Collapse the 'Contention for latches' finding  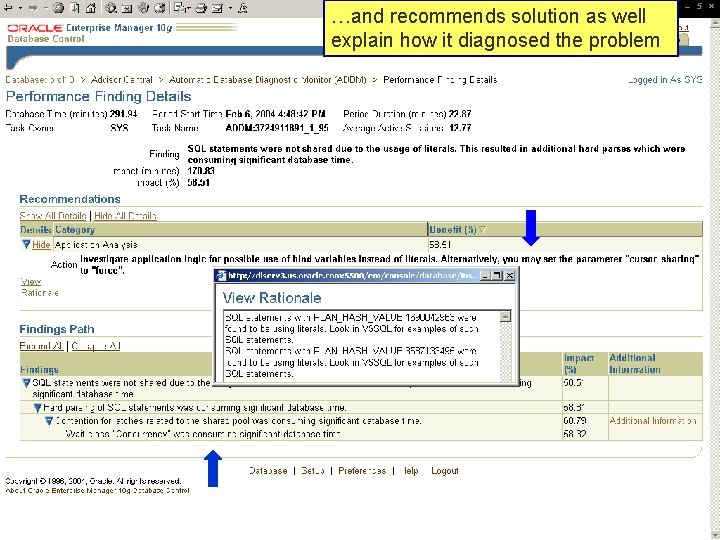point(49,421)
